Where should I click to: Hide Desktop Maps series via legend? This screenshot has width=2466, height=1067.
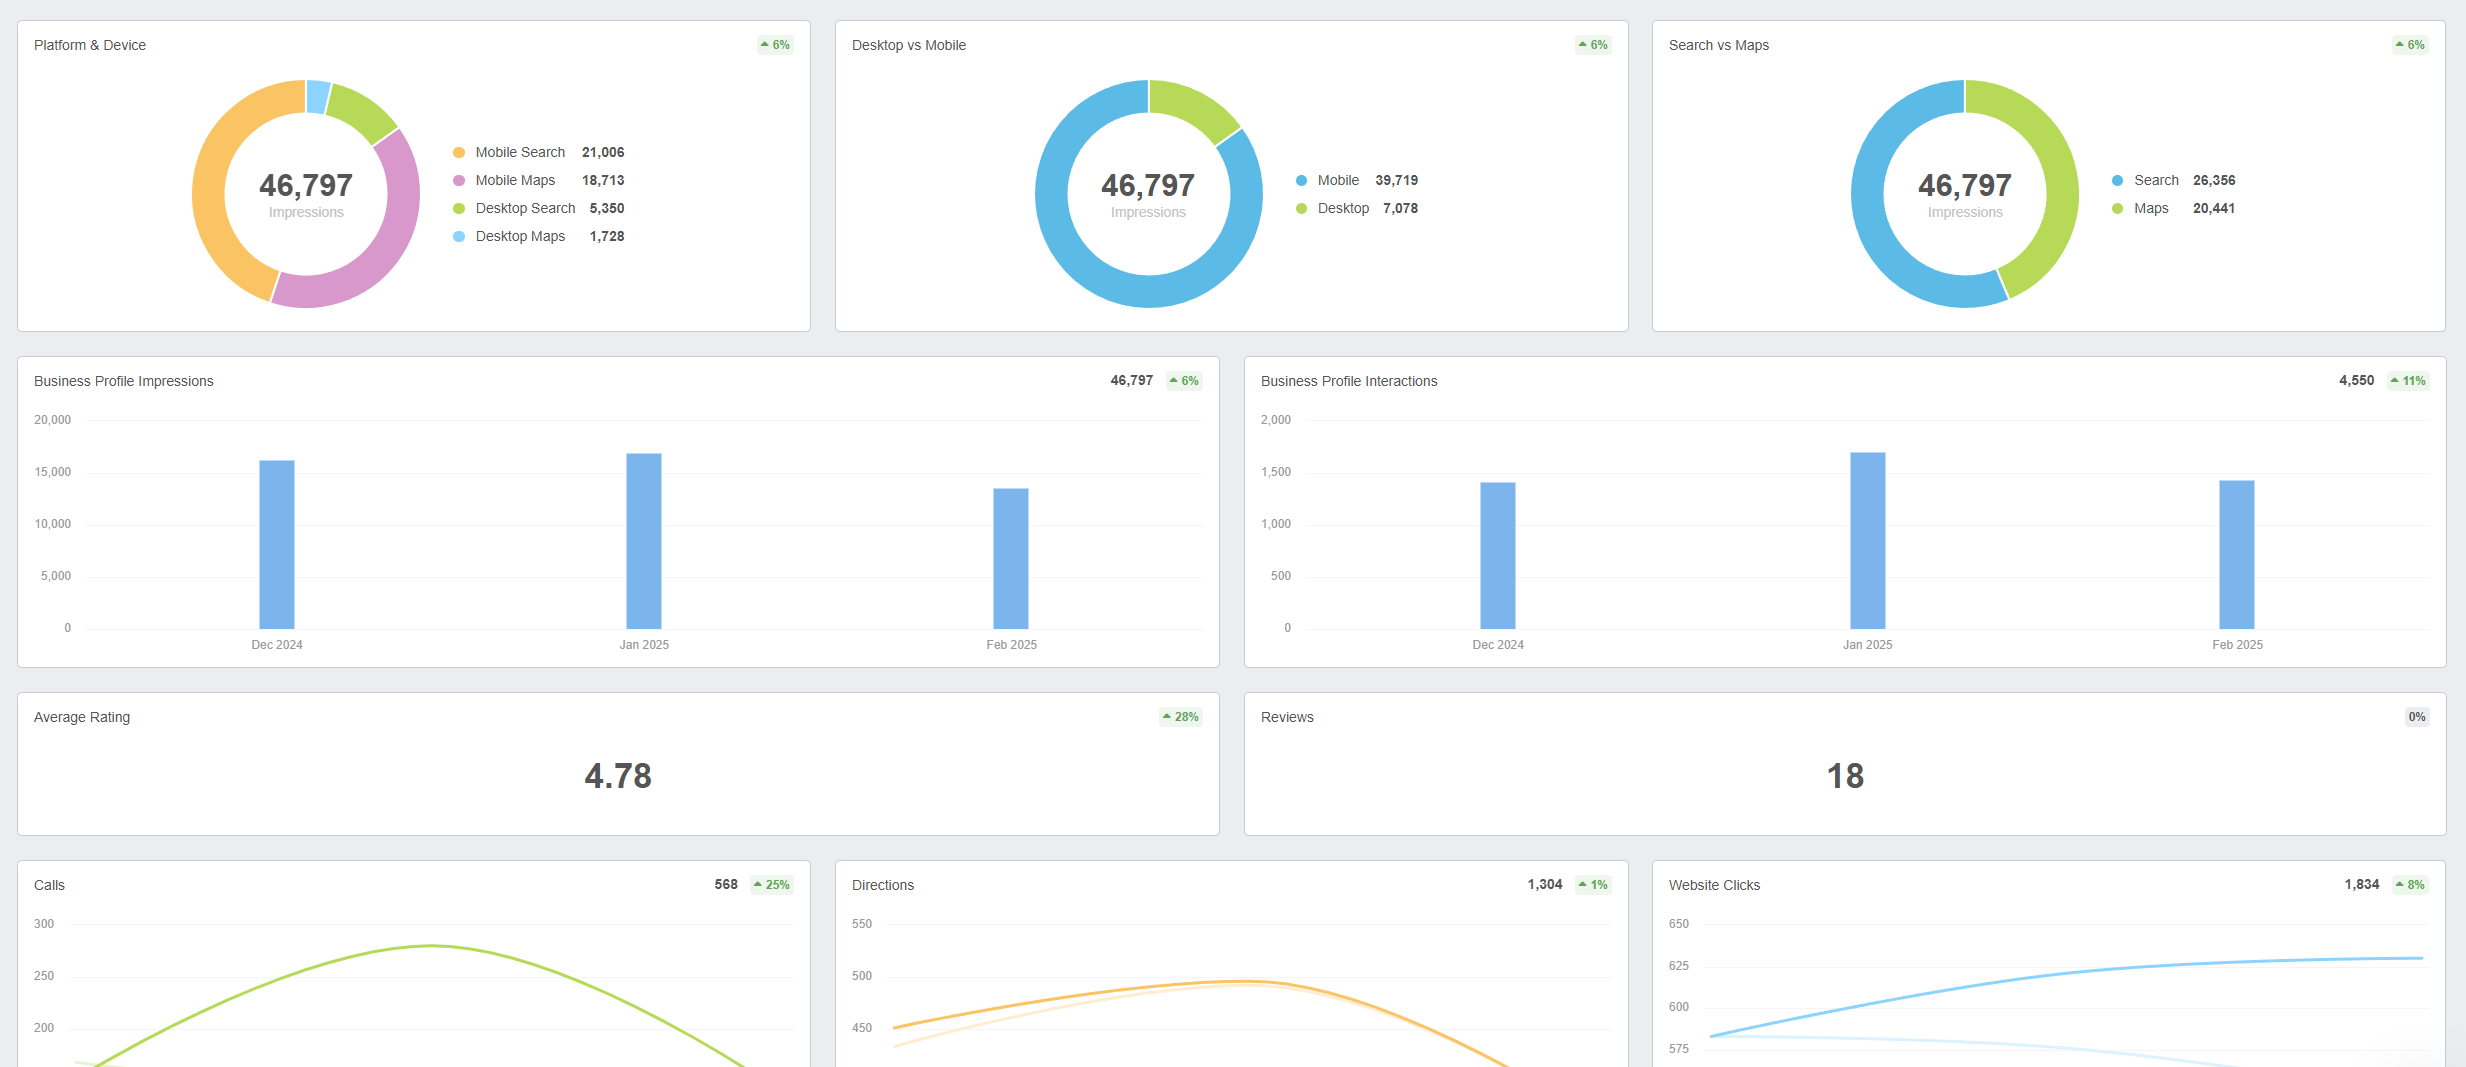tap(520, 237)
